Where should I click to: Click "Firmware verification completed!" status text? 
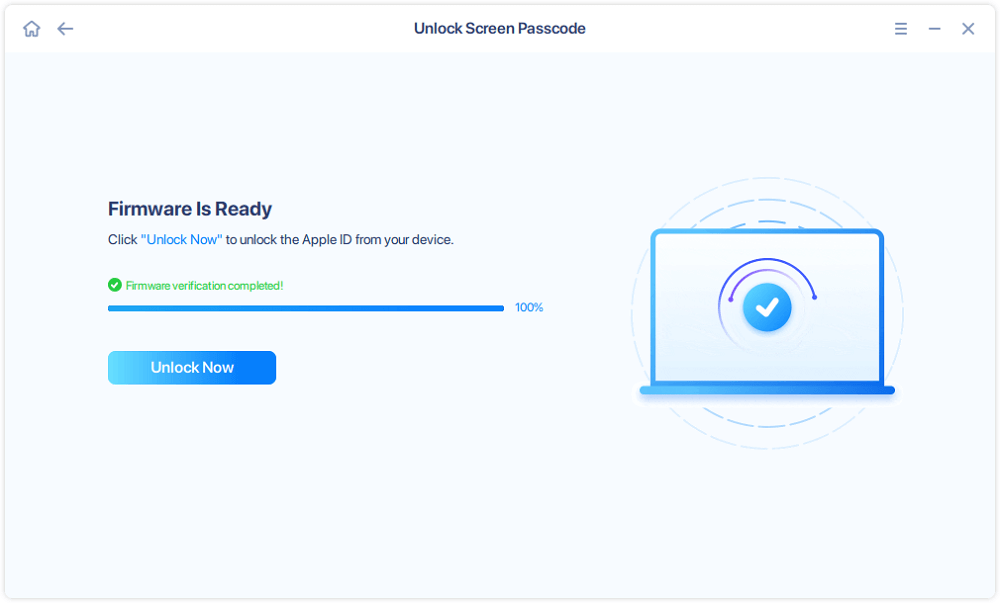pyautogui.click(x=204, y=285)
